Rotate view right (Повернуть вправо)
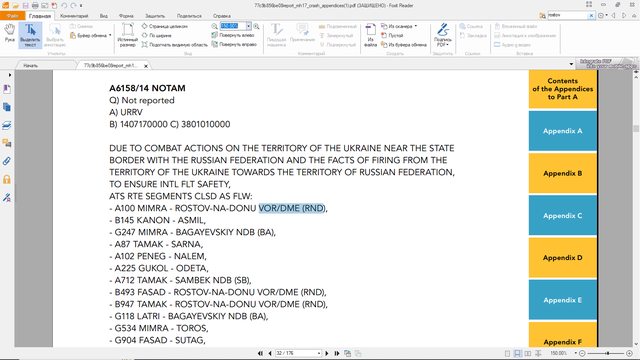This screenshot has height=360, width=640. click(x=234, y=44)
